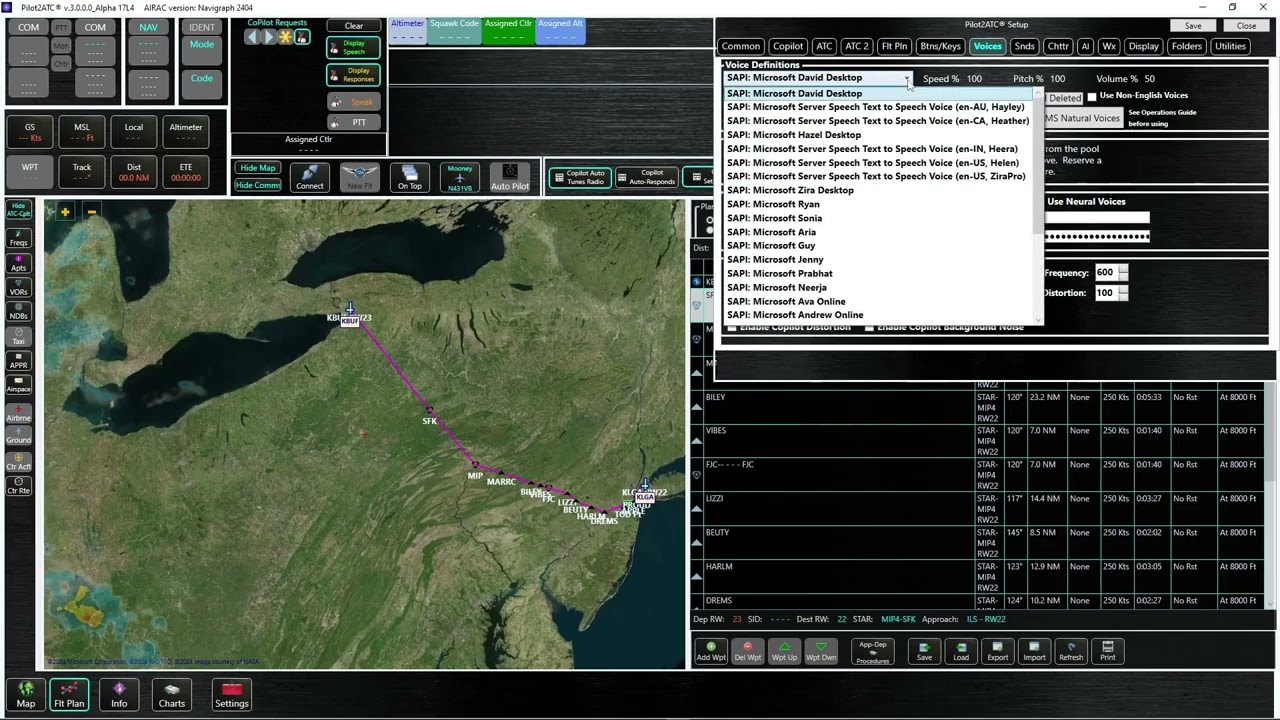Show the Airspace overlay
1280x720 pixels.
(x=18, y=383)
